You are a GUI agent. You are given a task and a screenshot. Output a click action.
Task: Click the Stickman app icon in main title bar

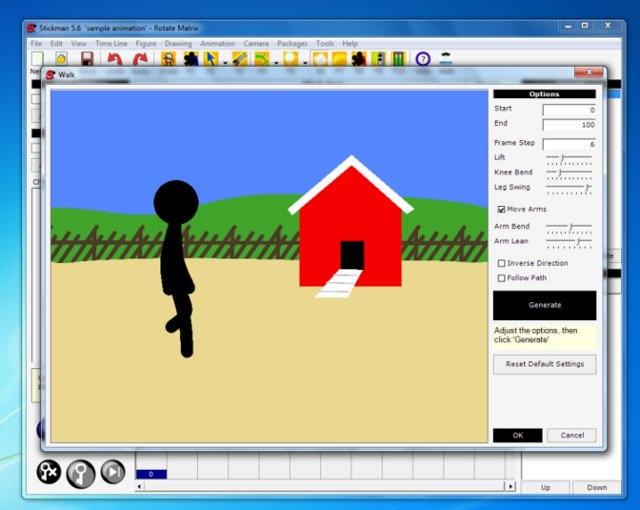pos(31,28)
